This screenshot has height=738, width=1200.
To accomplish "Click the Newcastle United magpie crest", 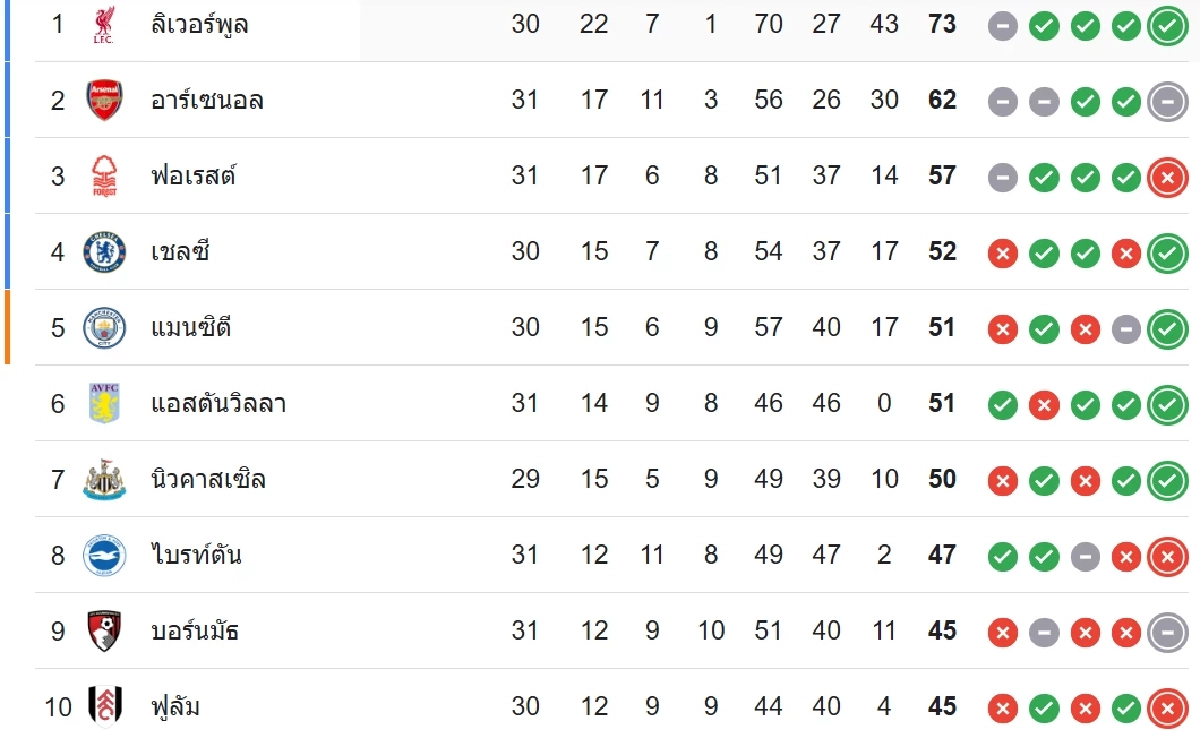I will pos(104,480).
